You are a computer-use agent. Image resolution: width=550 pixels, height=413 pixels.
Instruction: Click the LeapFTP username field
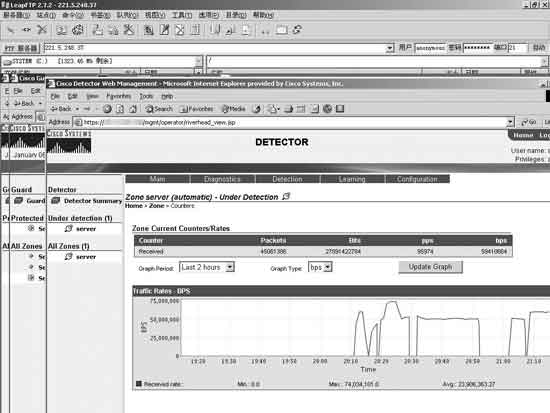pyautogui.click(x=430, y=48)
